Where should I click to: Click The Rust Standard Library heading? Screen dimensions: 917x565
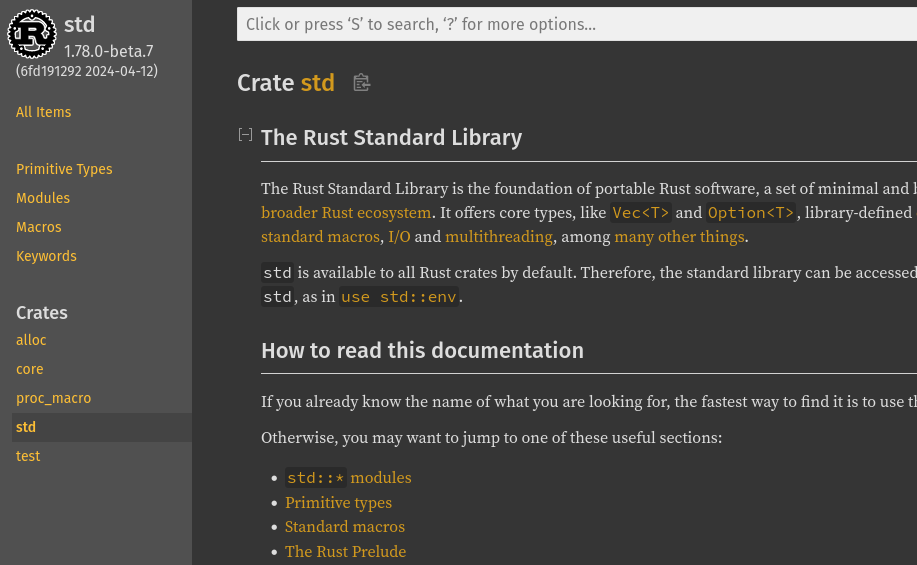[391, 137]
